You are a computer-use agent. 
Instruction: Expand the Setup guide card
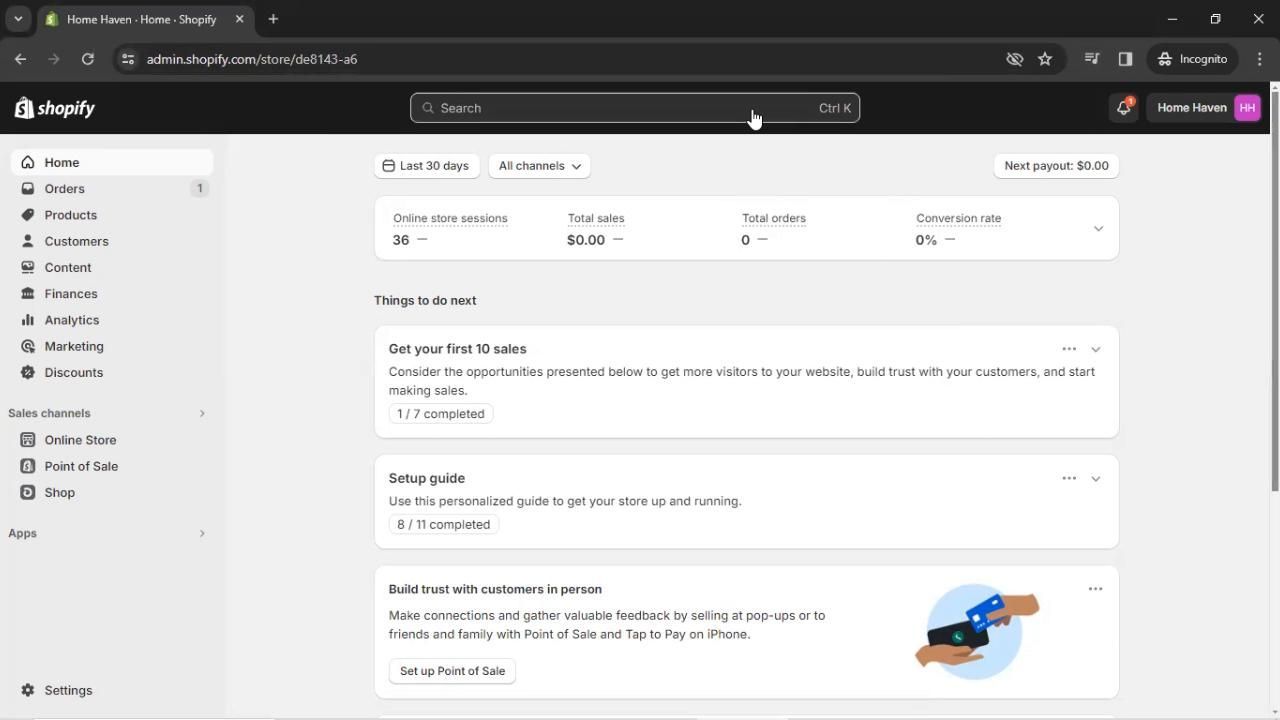pos(1096,478)
